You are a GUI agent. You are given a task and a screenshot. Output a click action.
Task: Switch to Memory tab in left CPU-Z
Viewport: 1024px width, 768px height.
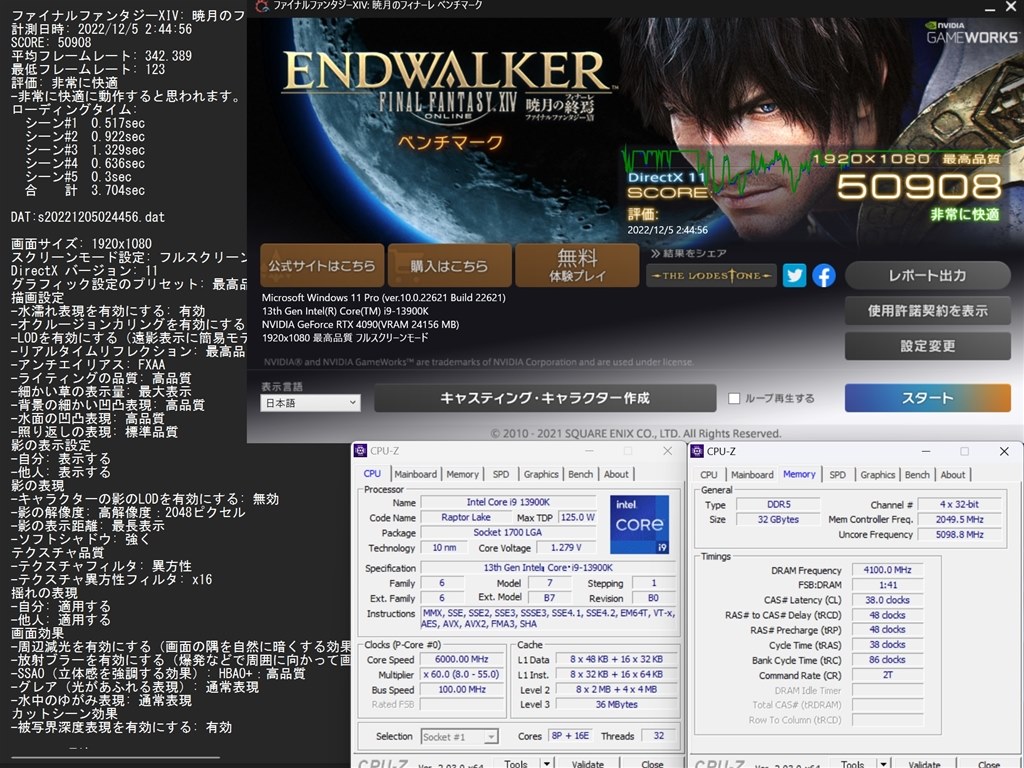coord(463,474)
